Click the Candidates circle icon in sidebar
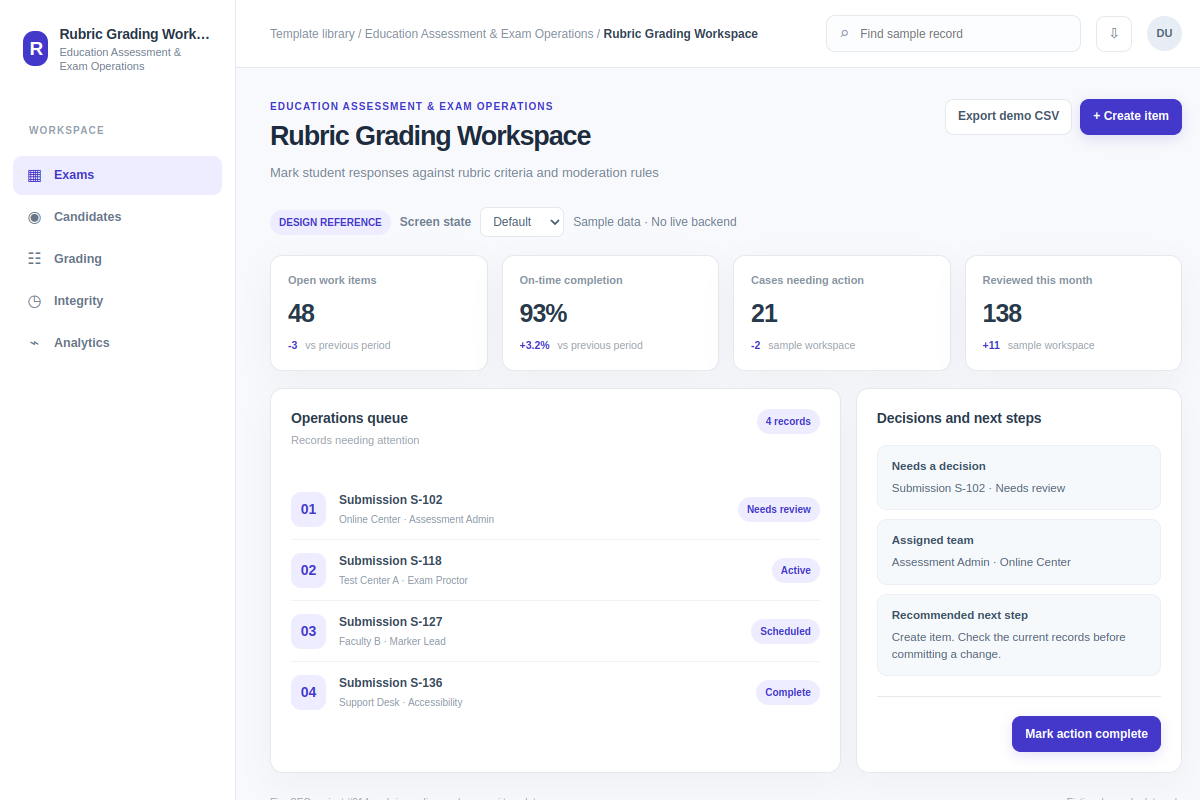Viewport: 1200px width, 800px height. click(34, 217)
